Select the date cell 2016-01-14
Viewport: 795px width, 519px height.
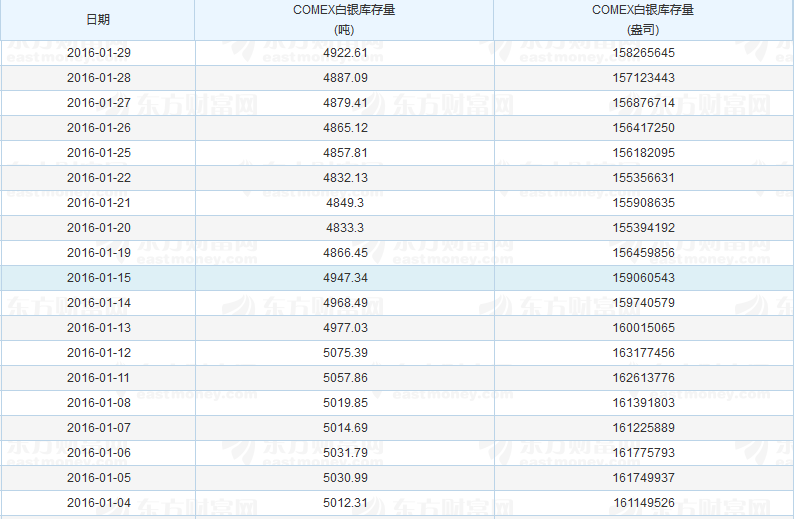click(x=99, y=303)
